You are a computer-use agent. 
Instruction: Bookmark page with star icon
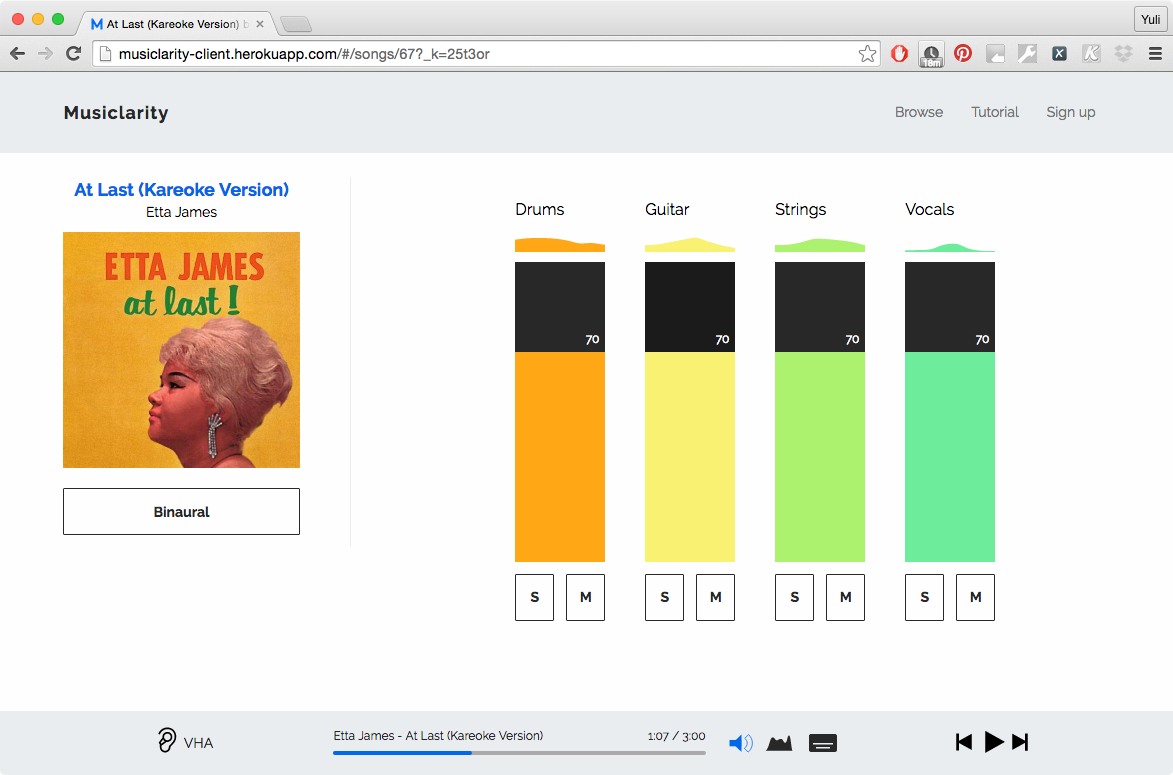(x=867, y=54)
